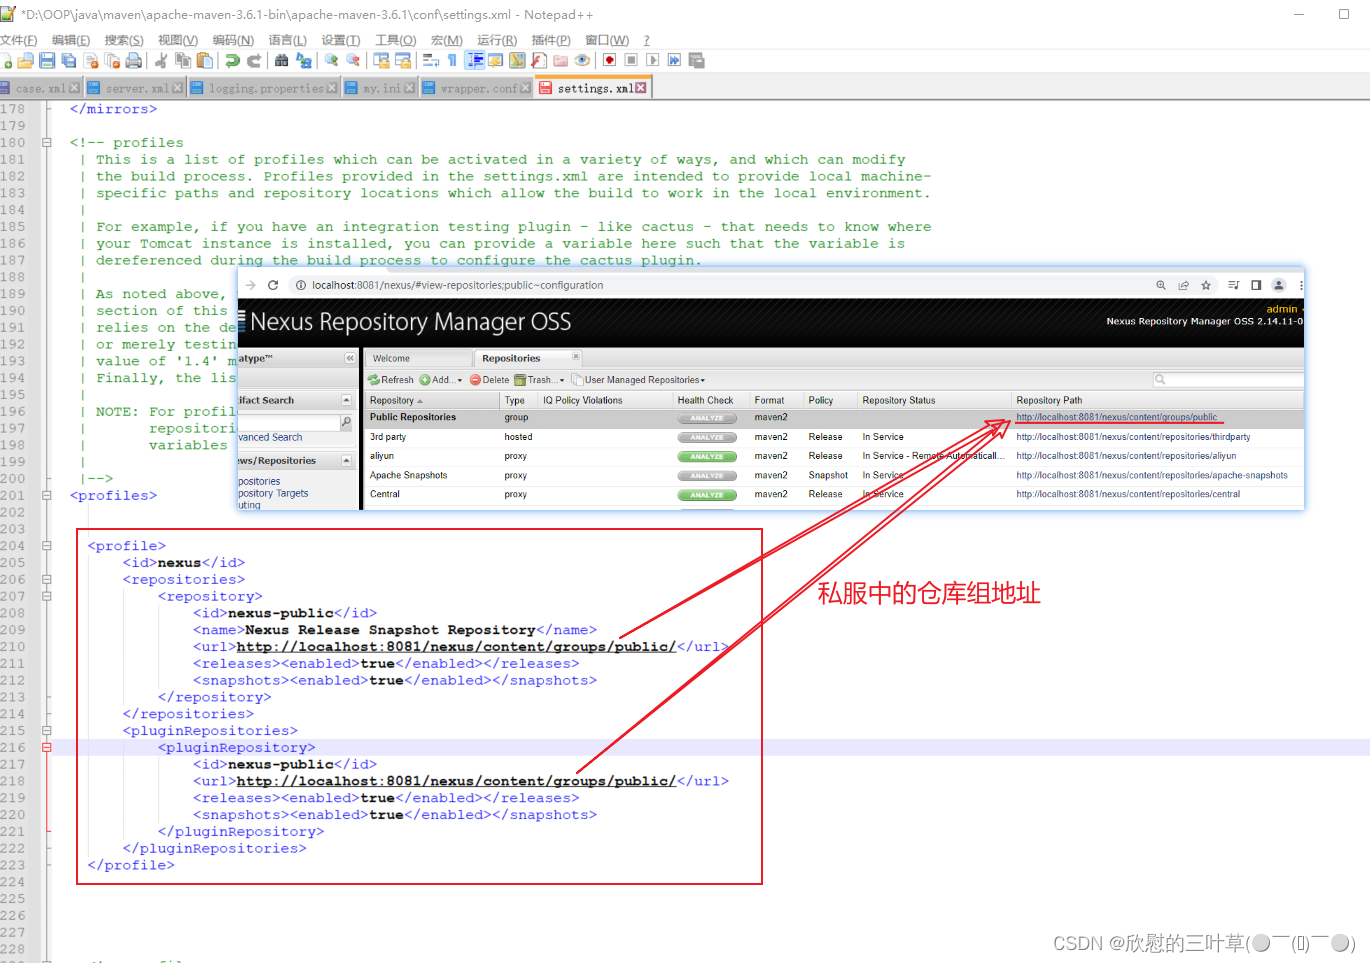
Task: Click the Cut scissors icon
Action: (x=161, y=60)
